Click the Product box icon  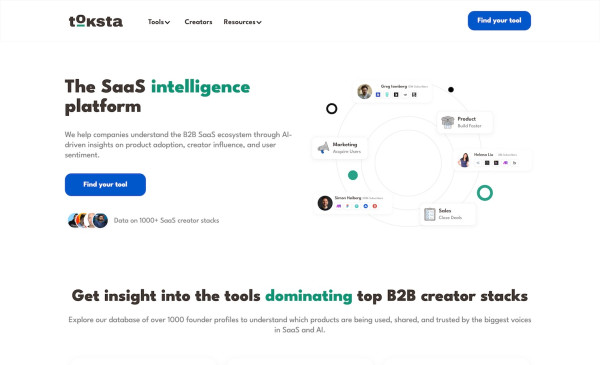coord(447,122)
